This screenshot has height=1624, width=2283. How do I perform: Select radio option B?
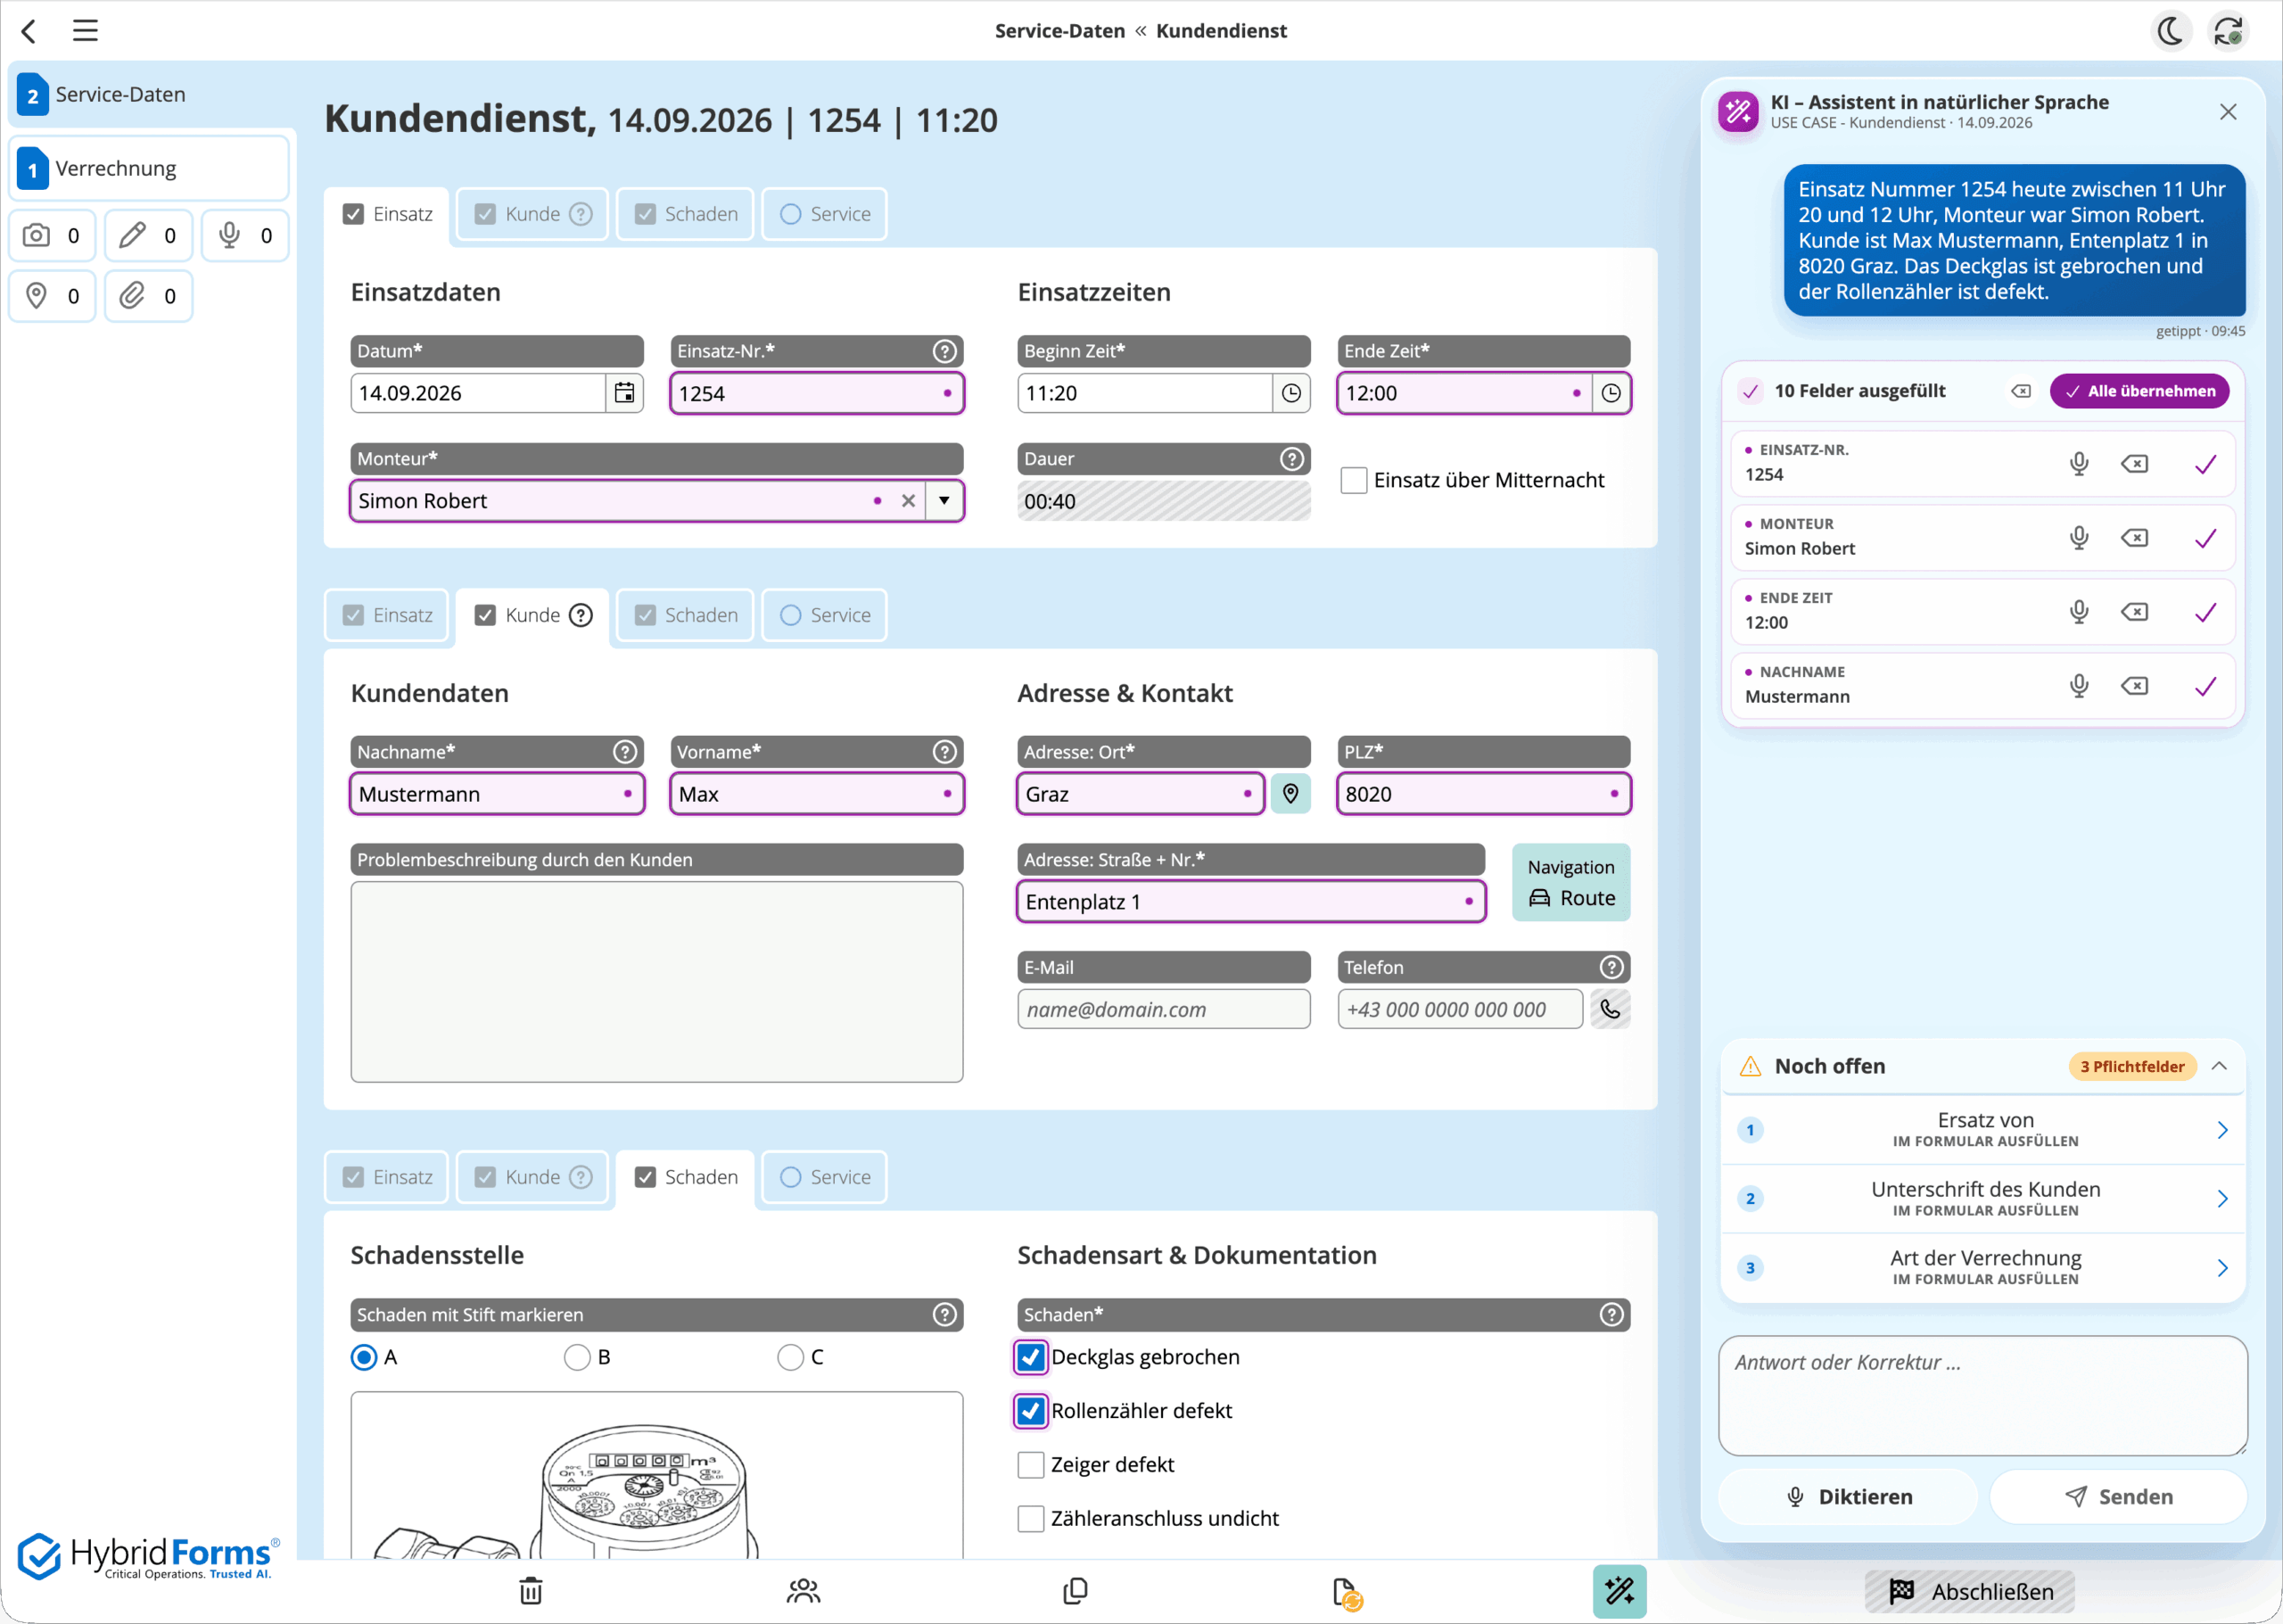point(577,1357)
